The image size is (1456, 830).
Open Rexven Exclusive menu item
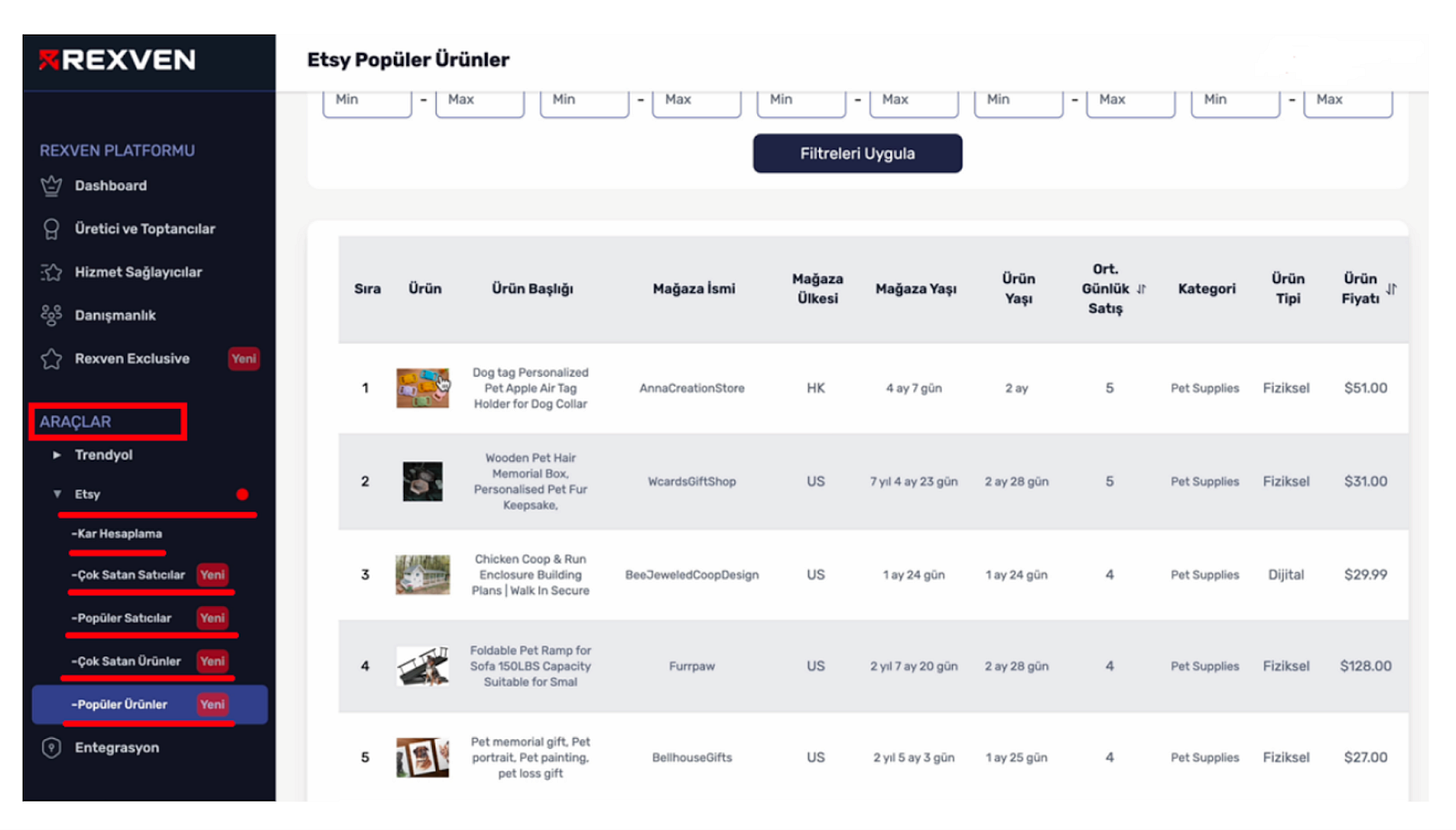132,358
